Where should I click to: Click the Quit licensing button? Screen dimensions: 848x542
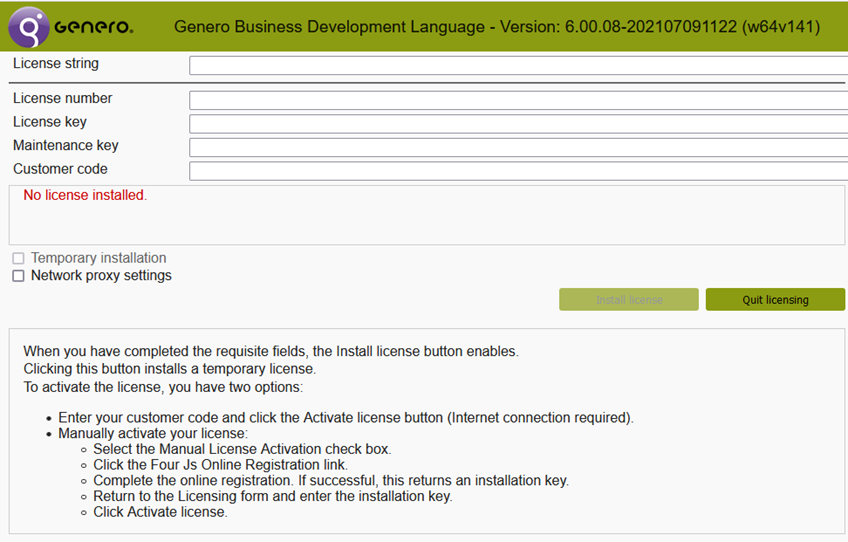pyautogui.click(x=775, y=300)
